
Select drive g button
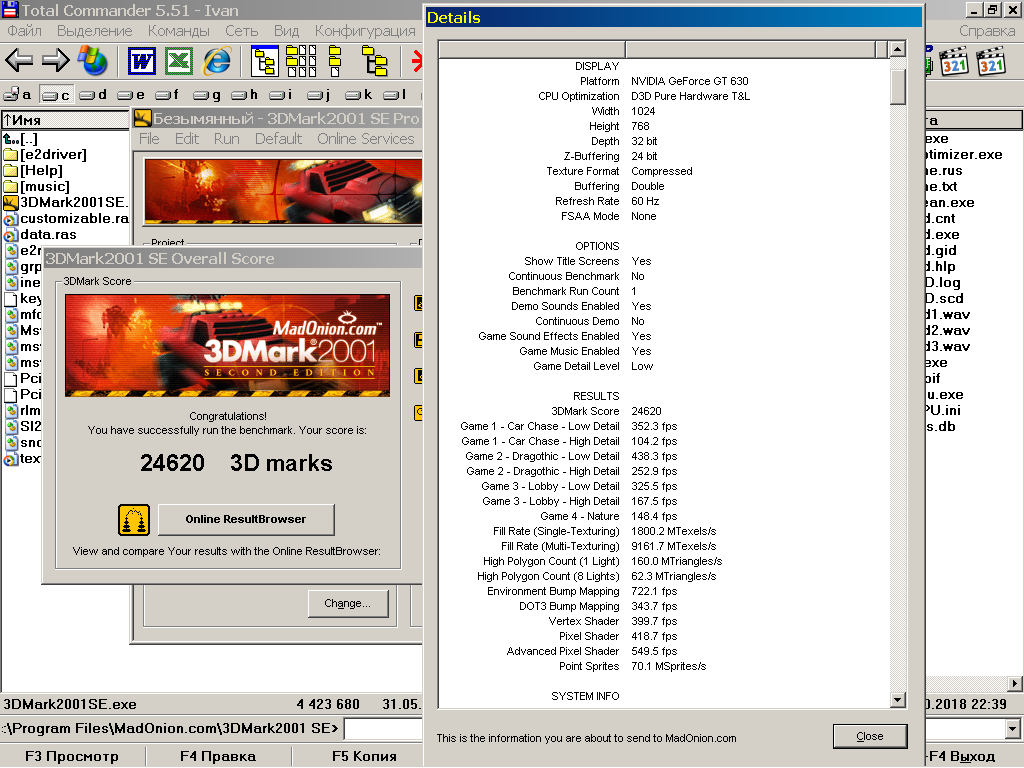click(208, 95)
